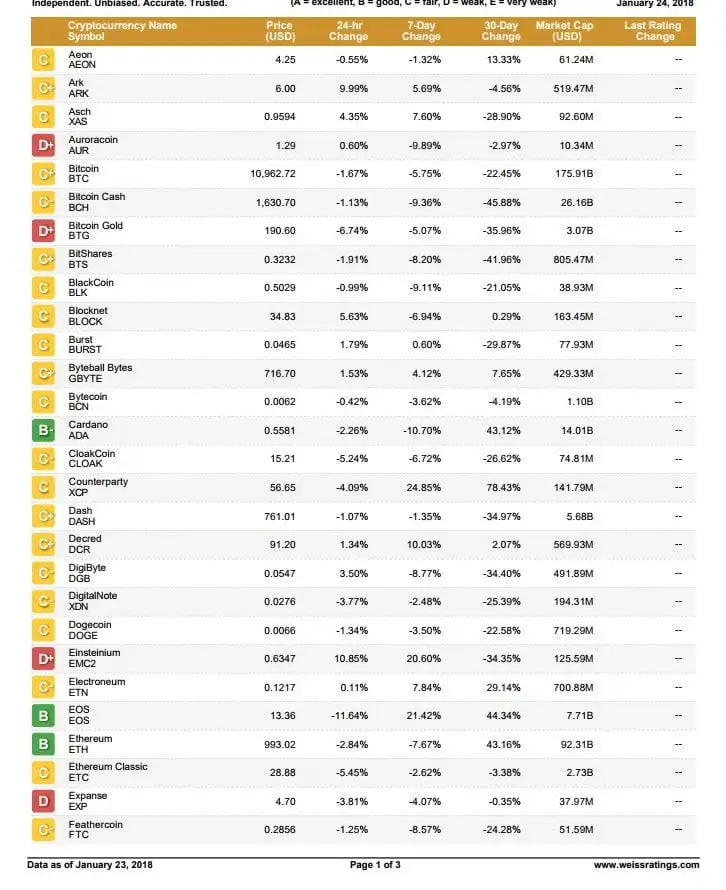Click the Market Cap (USD) column header
Screen dimensions: 726x890
click(x=564, y=31)
